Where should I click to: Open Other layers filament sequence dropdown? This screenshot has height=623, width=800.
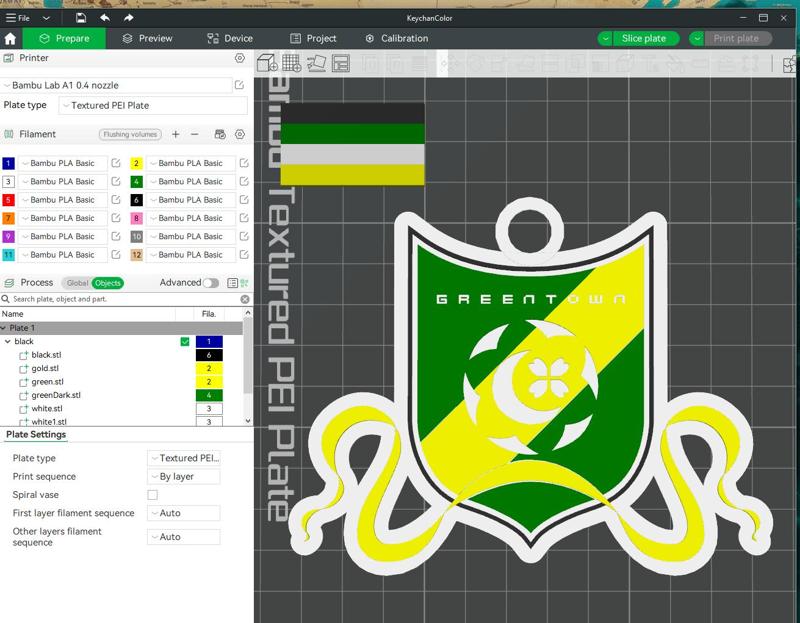pos(184,537)
